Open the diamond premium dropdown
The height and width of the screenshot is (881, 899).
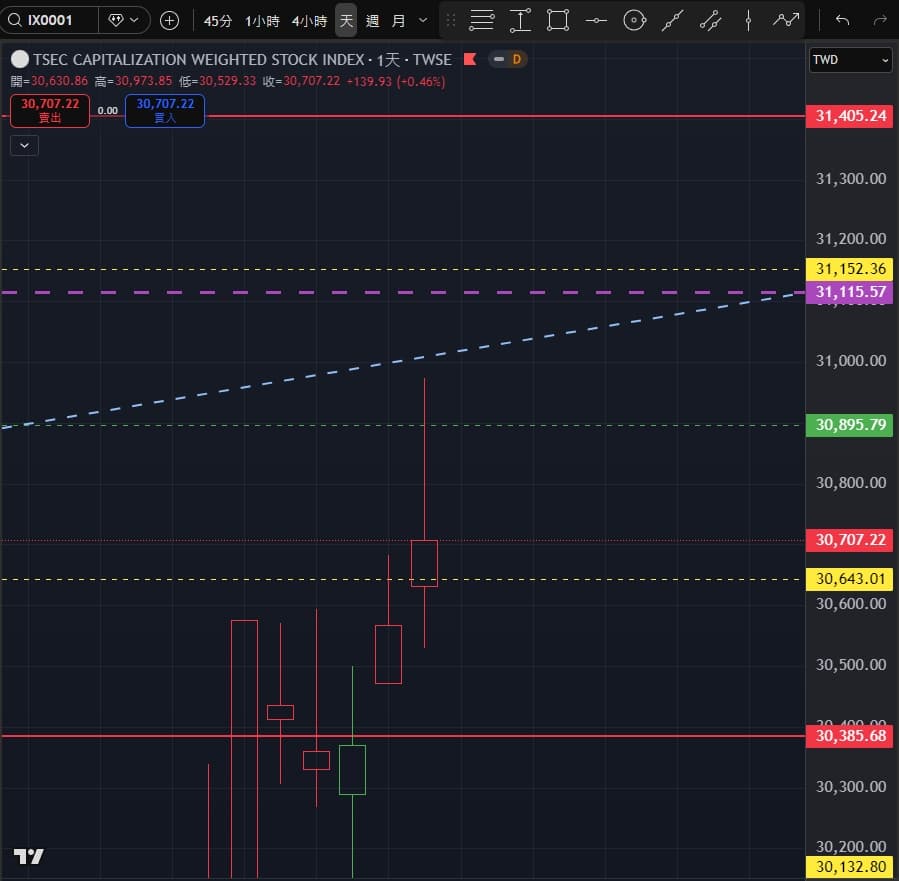(124, 21)
